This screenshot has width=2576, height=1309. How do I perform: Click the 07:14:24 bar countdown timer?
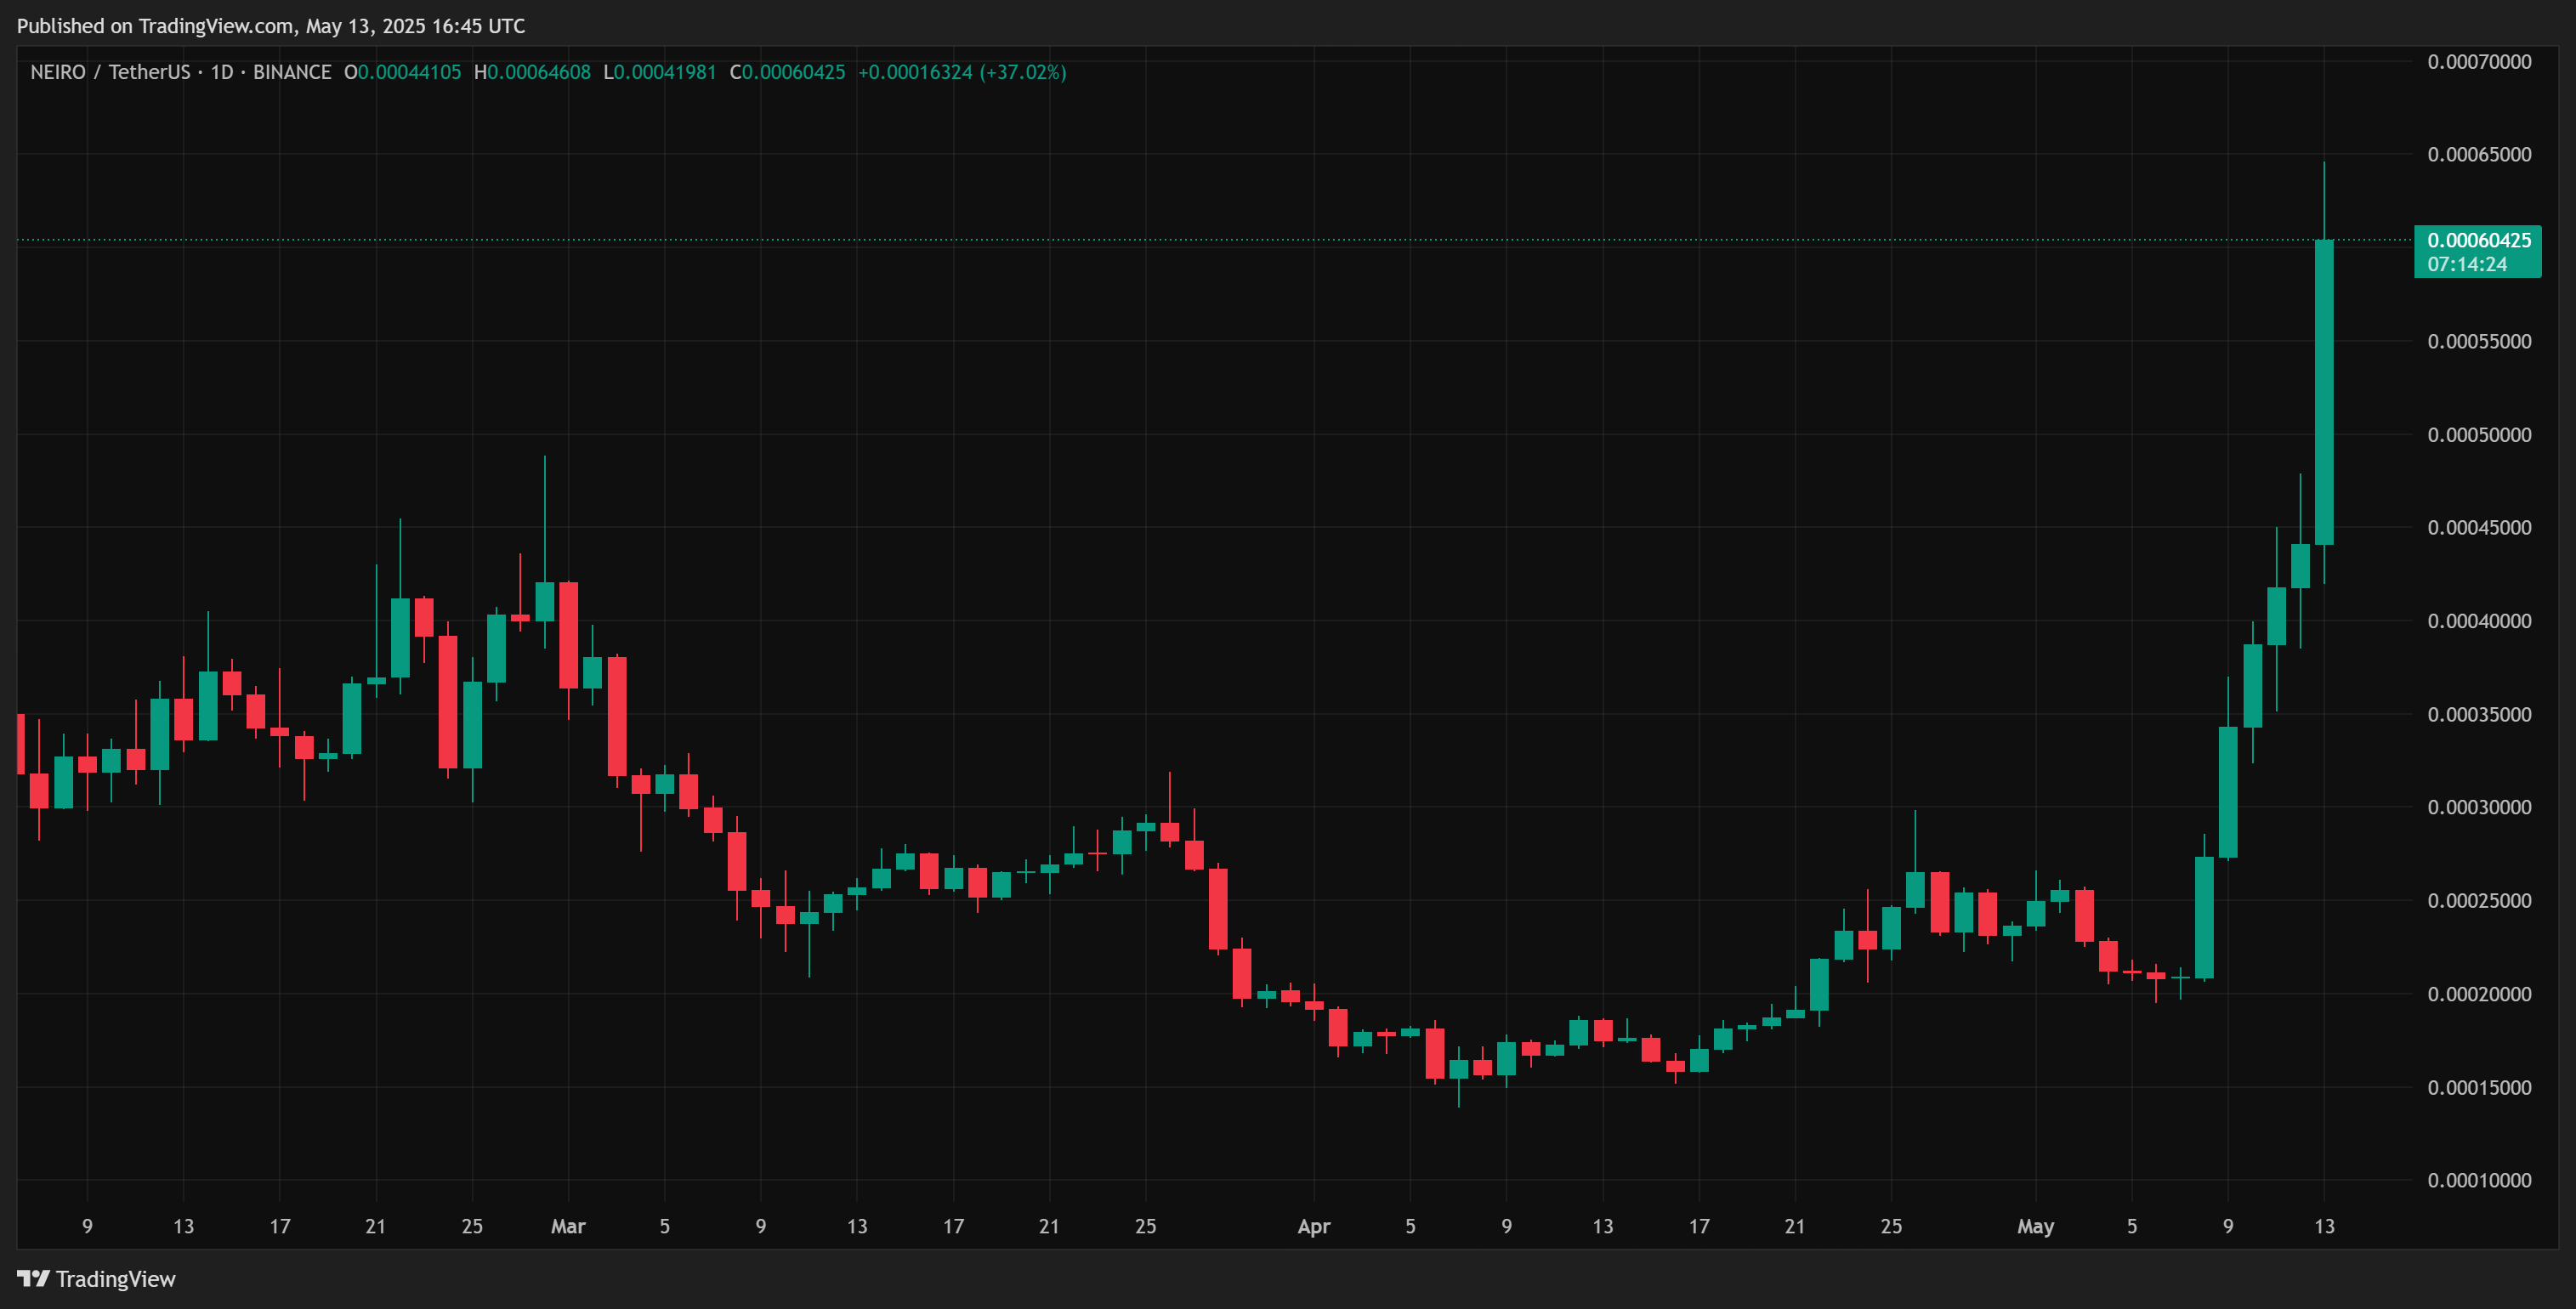click(x=2466, y=265)
